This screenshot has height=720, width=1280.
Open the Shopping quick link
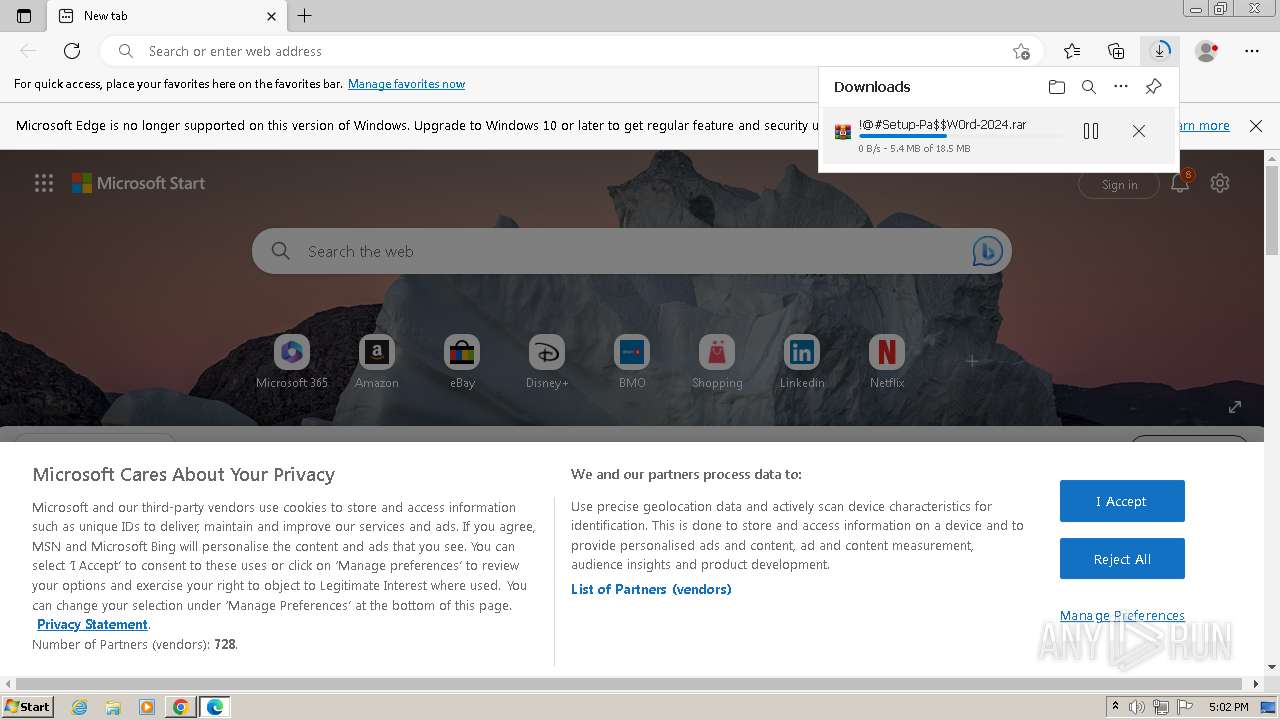[717, 362]
